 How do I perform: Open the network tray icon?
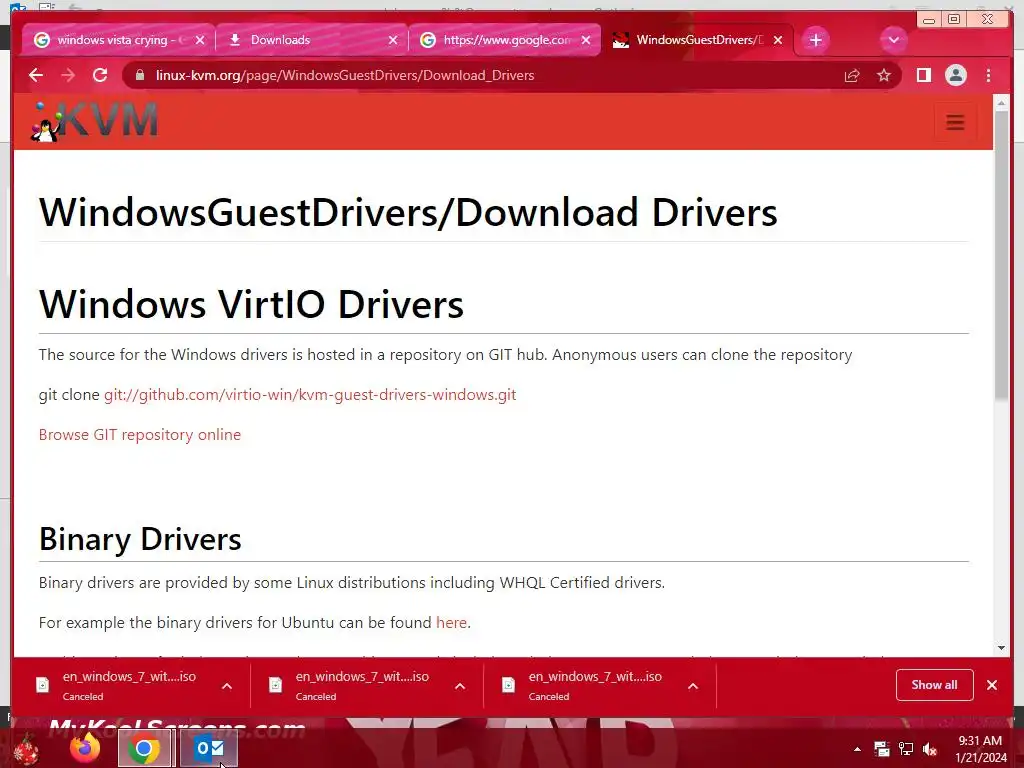(x=906, y=749)
